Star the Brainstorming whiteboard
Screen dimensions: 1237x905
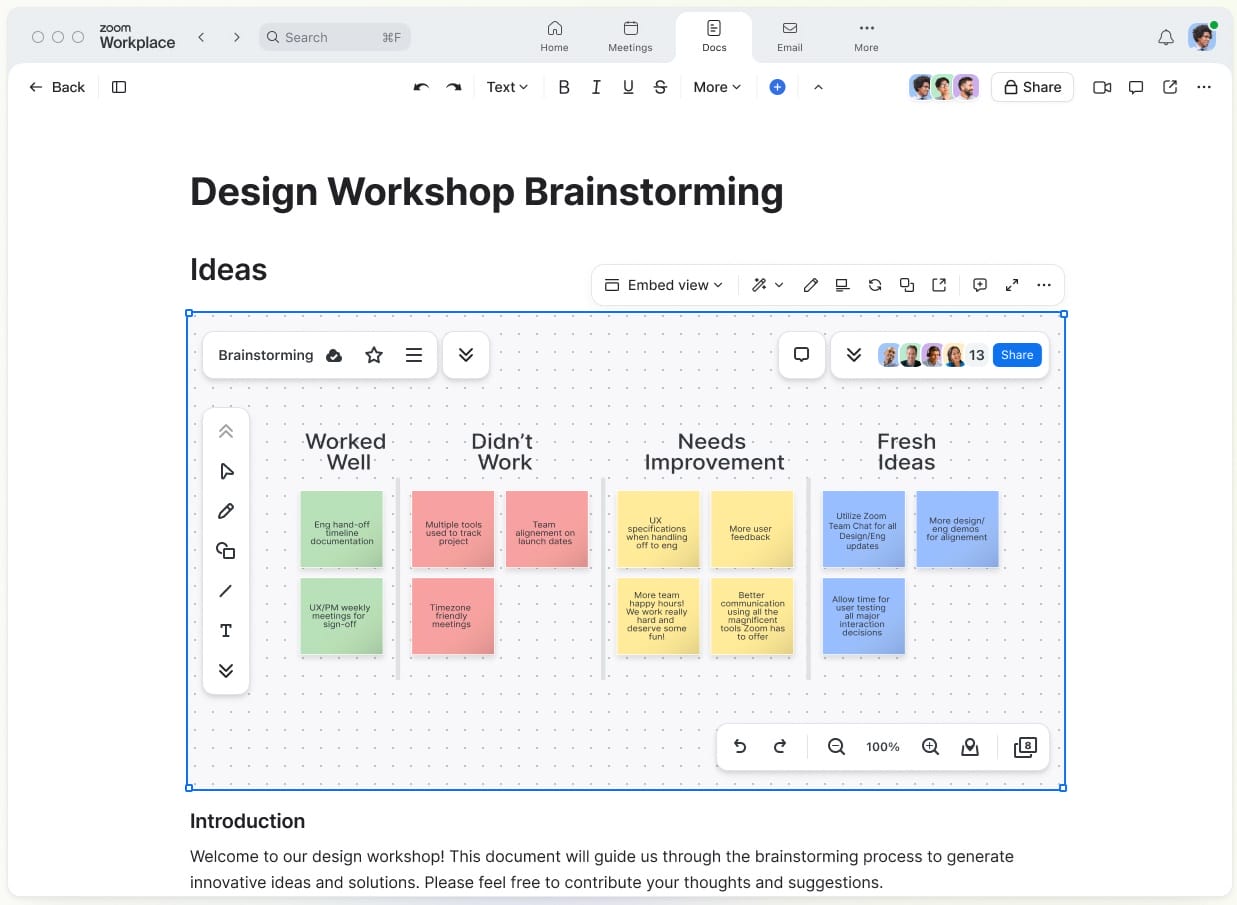(374, 355)
